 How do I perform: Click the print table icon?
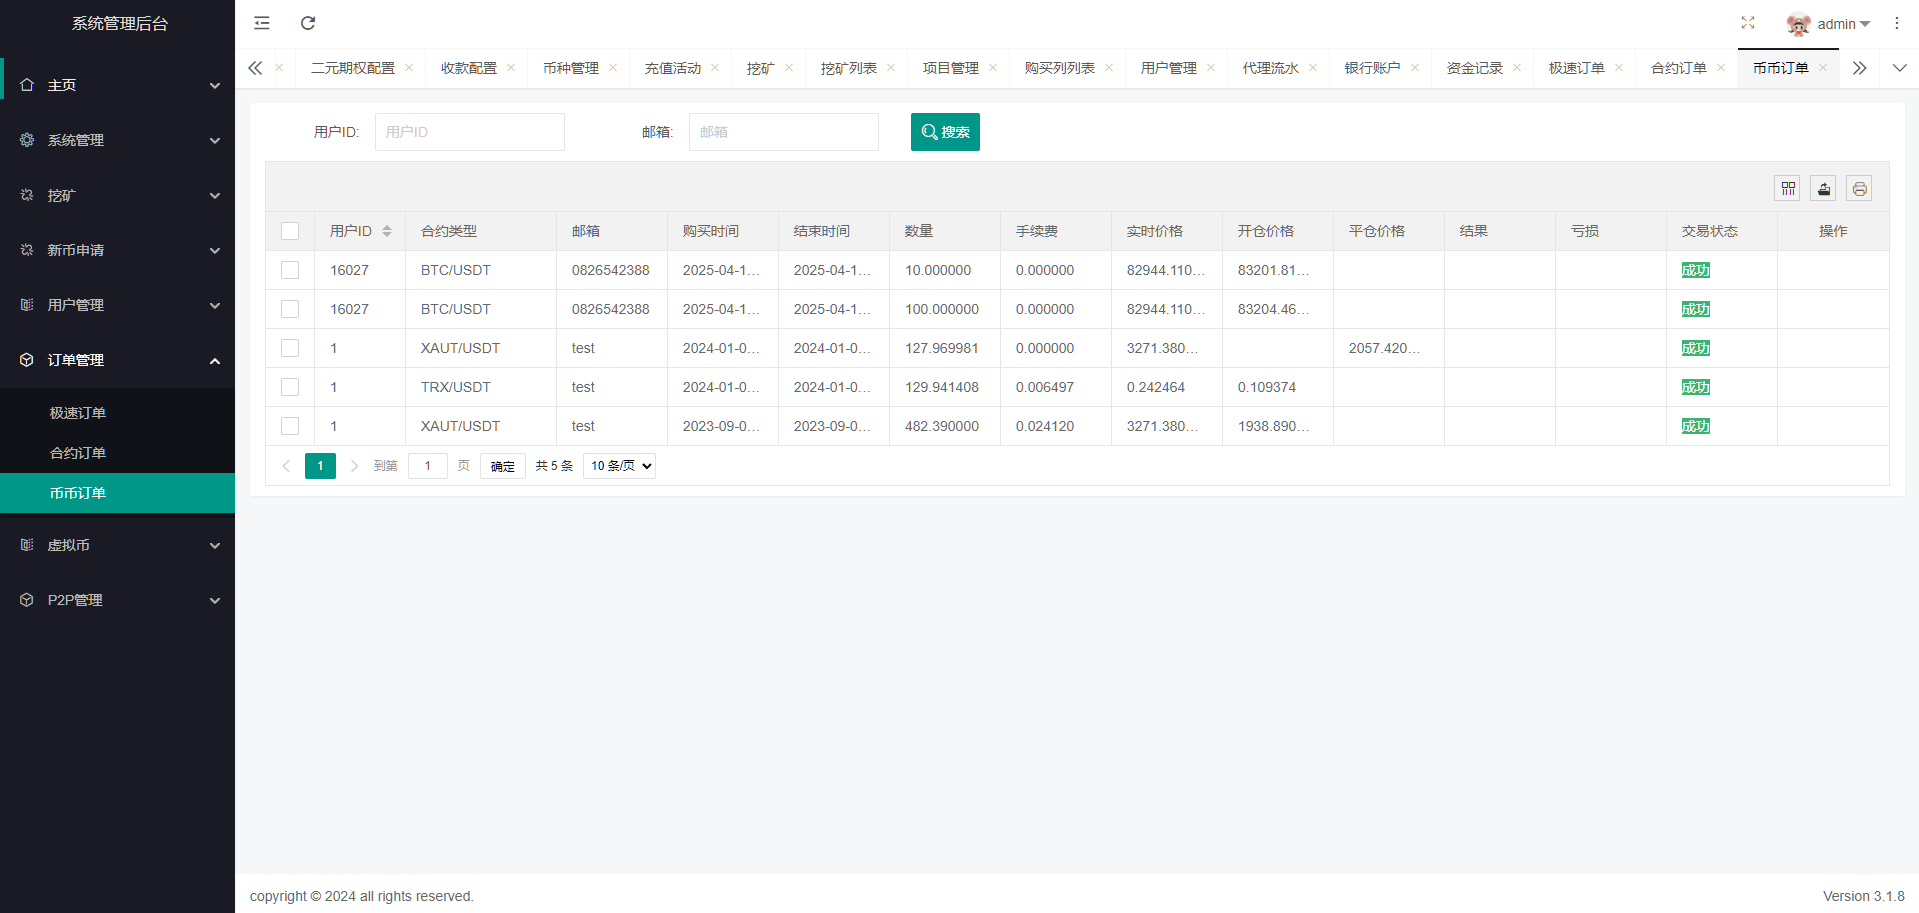(1859, 189)
